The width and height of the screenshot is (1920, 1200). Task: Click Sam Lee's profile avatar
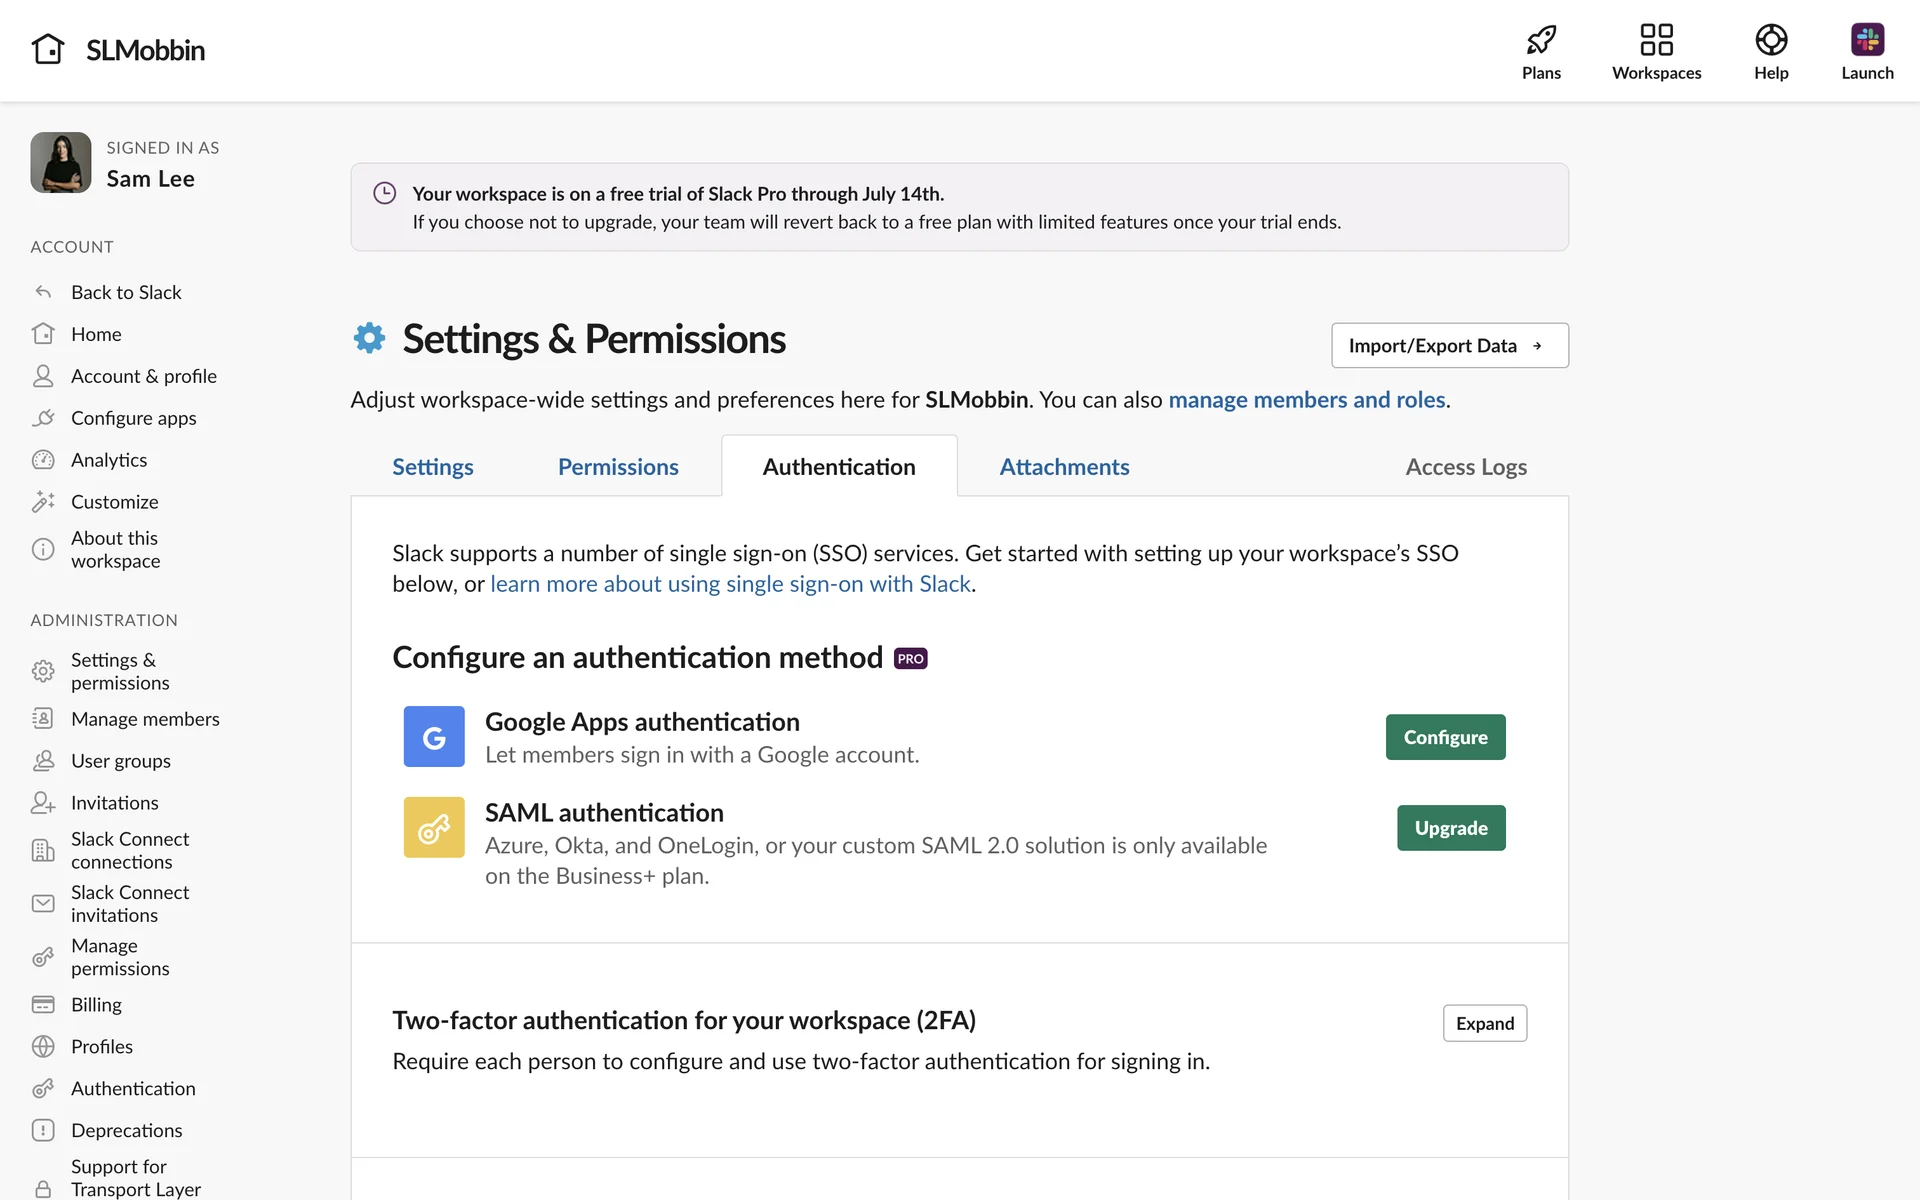[x=61, y=163]
